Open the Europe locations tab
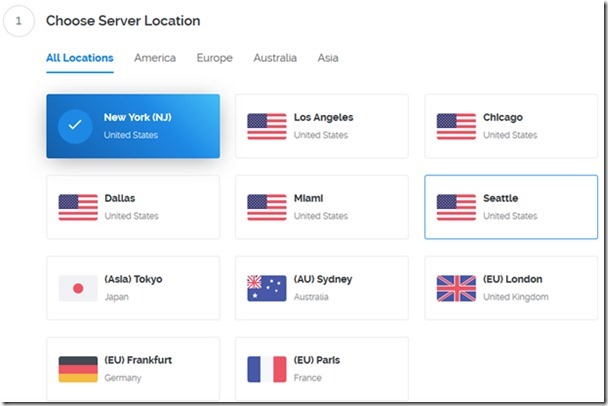The height and width of the screenshot is (406, 608). coord(214,58)
